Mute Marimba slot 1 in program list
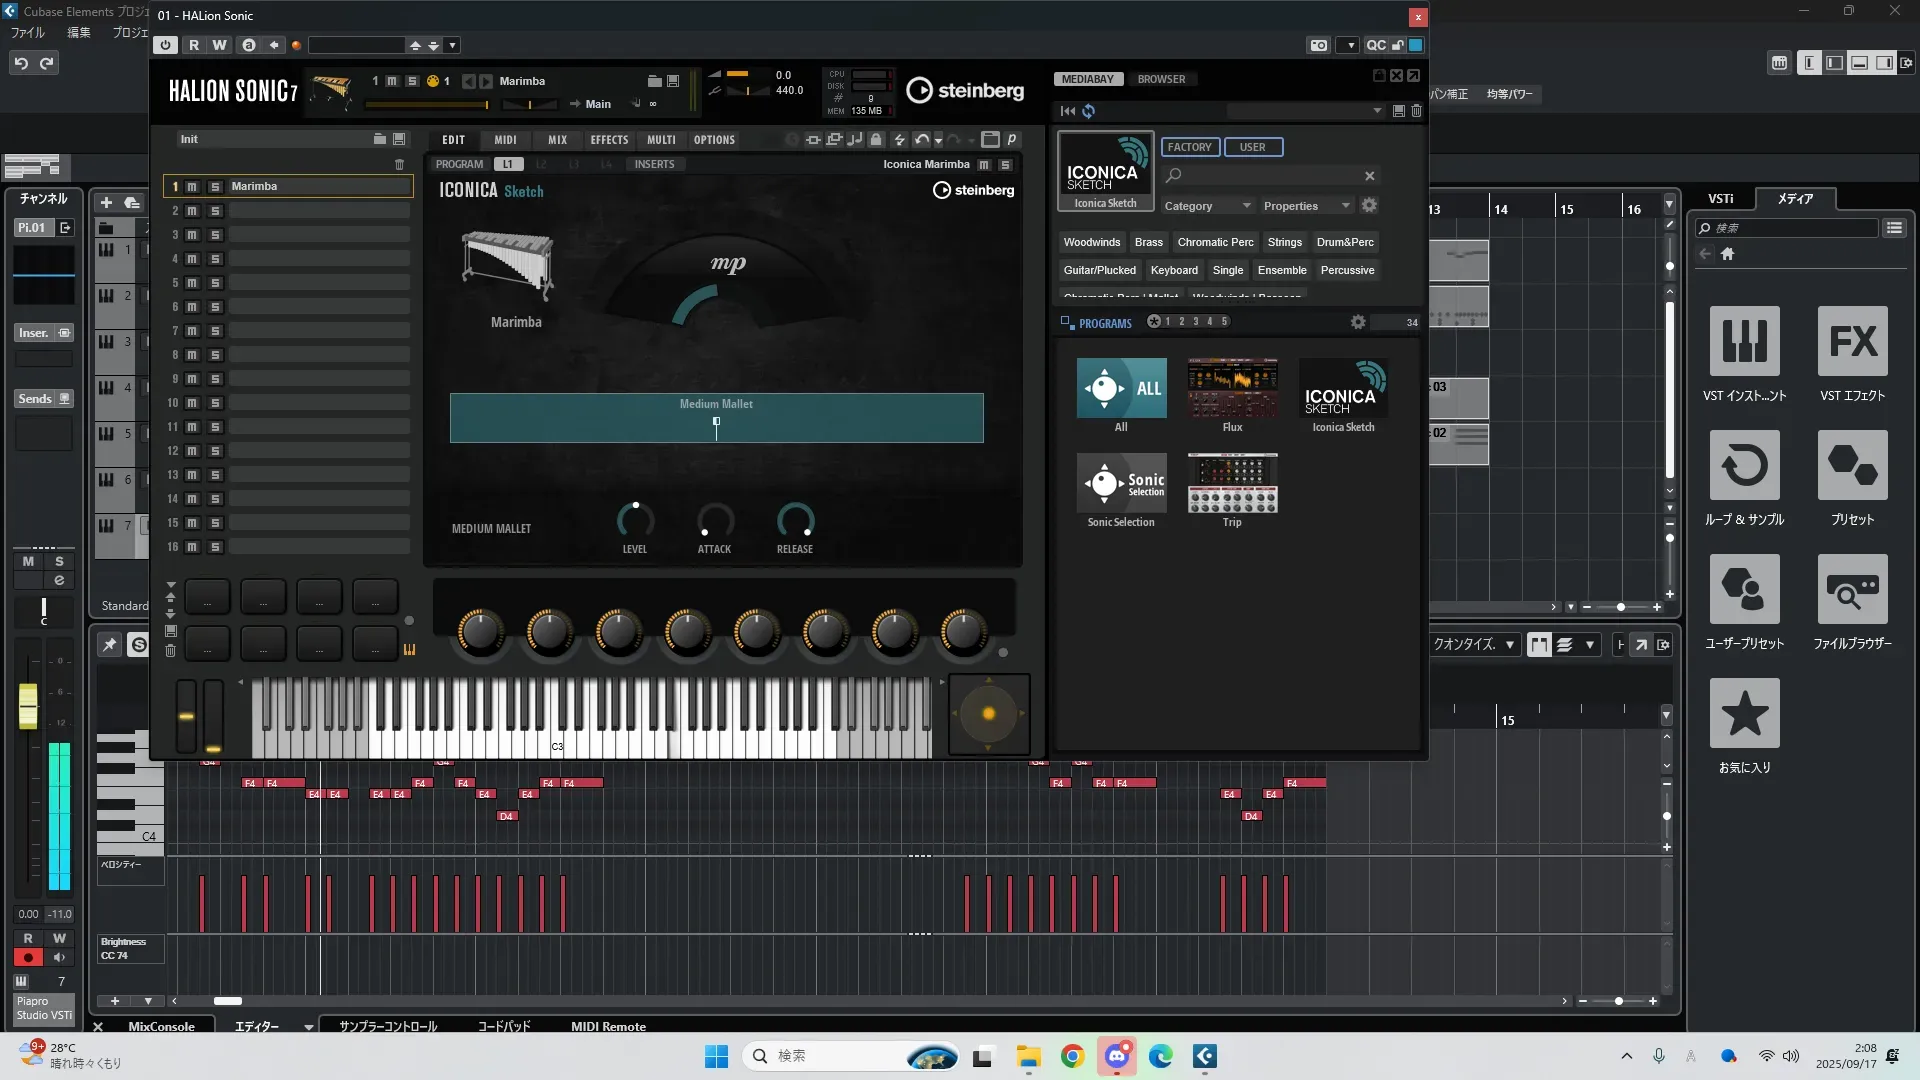The image size is (1920, 1080). tap(192, 187)
